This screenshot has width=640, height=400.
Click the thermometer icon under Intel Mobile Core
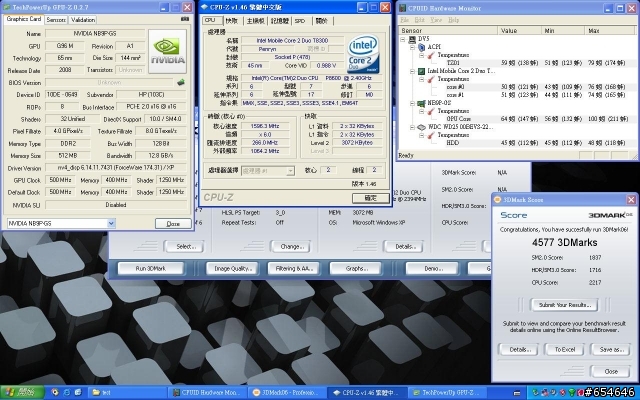(x=431, y=79)
